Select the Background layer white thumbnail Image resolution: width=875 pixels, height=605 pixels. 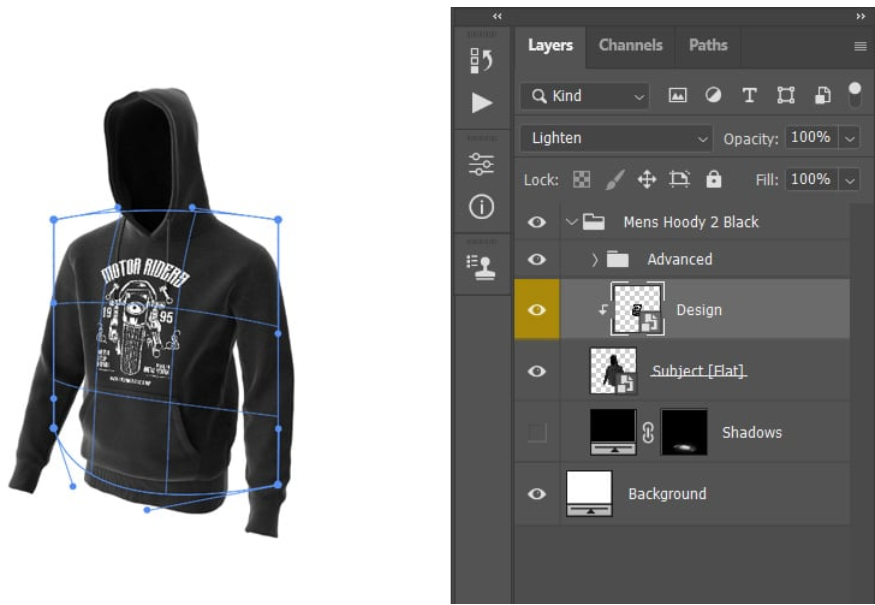click(589, 493)
